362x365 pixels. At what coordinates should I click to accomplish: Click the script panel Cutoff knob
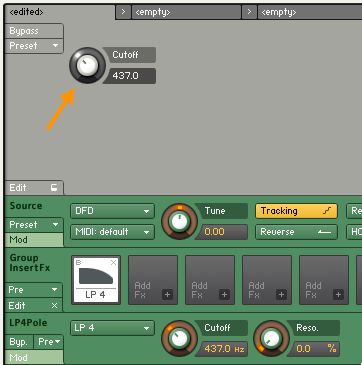[87, 65]
